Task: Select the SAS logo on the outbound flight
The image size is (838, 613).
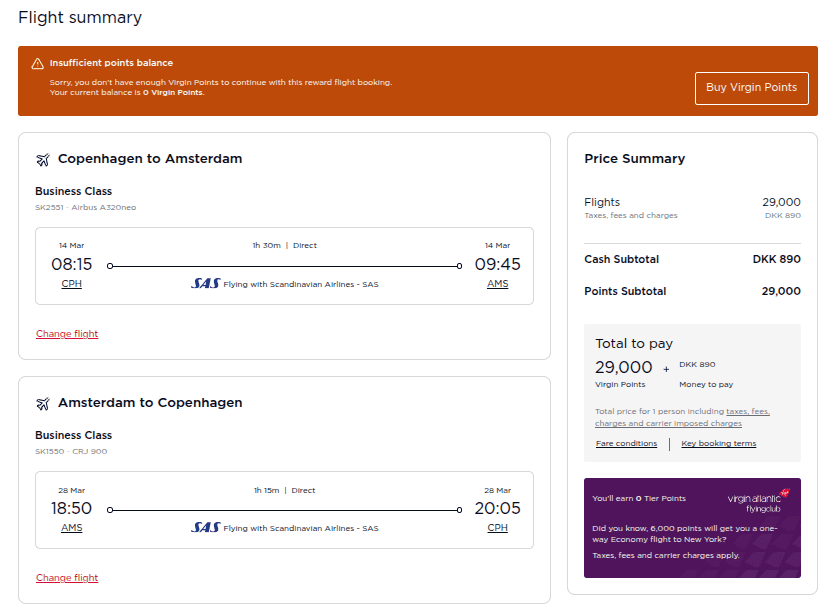Action: pos(206,284)
